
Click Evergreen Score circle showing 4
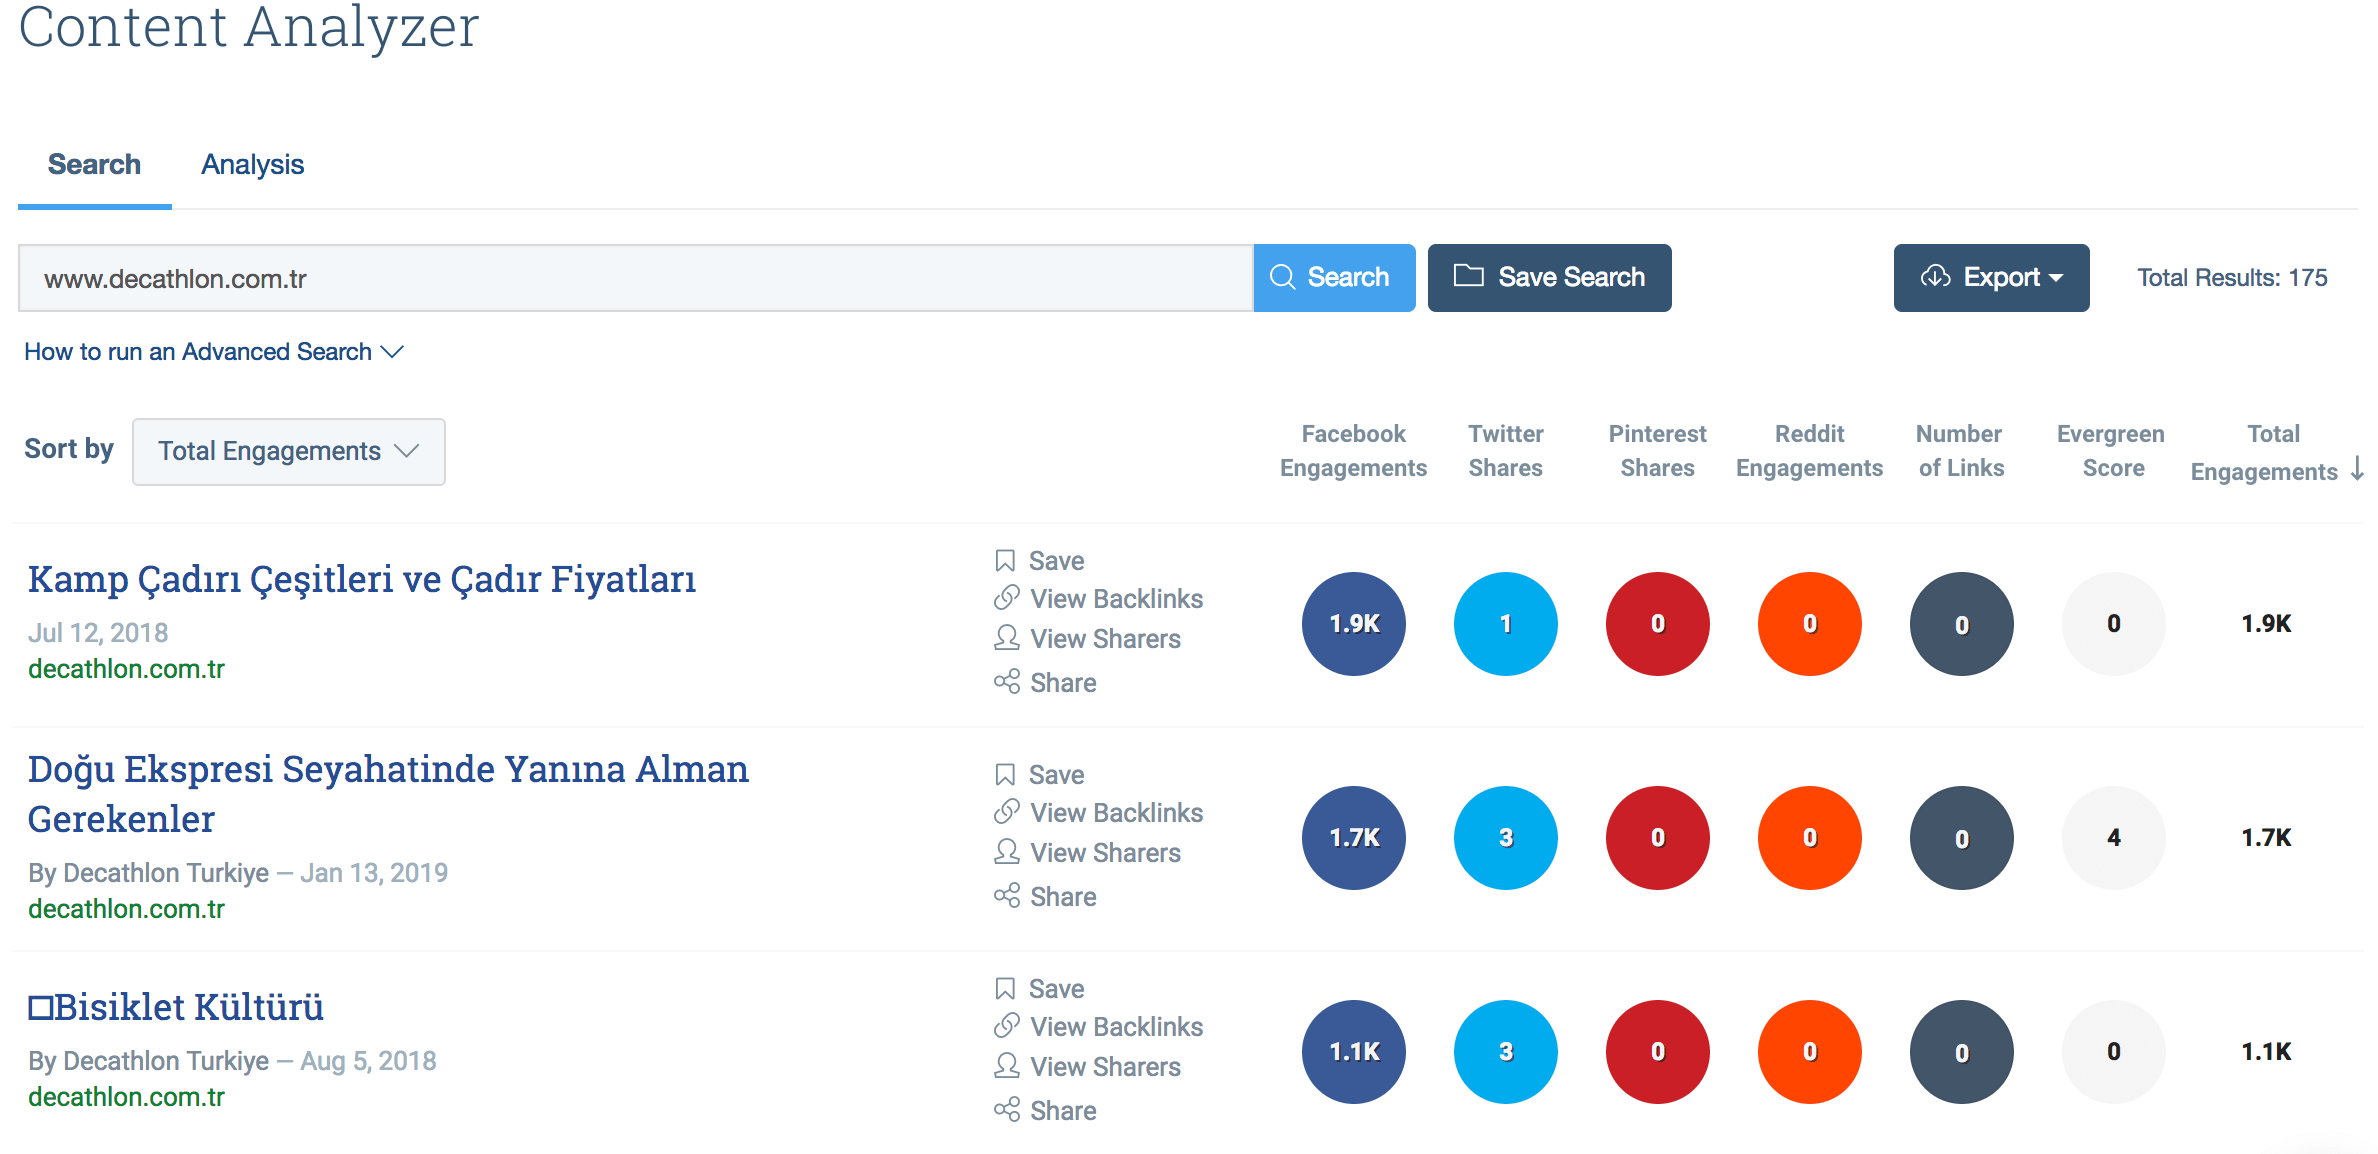tap(2114, 838)
